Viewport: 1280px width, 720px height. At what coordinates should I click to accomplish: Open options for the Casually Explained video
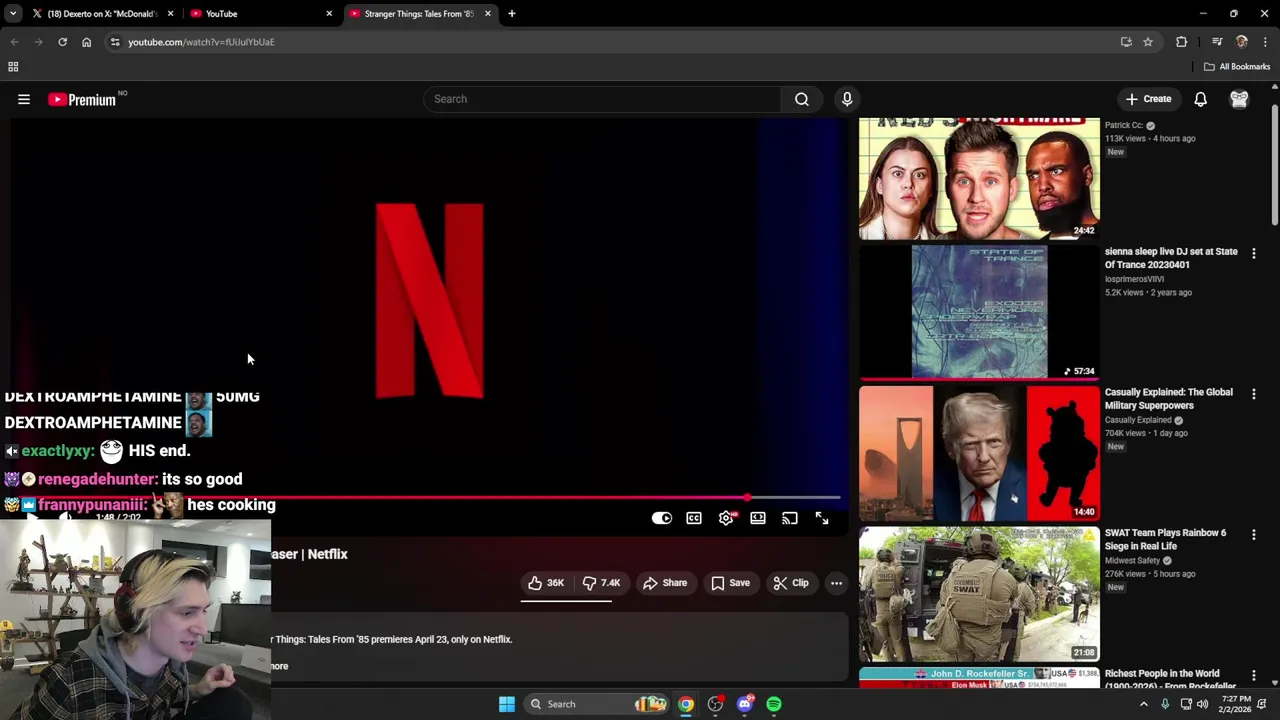coord(1254,394)
